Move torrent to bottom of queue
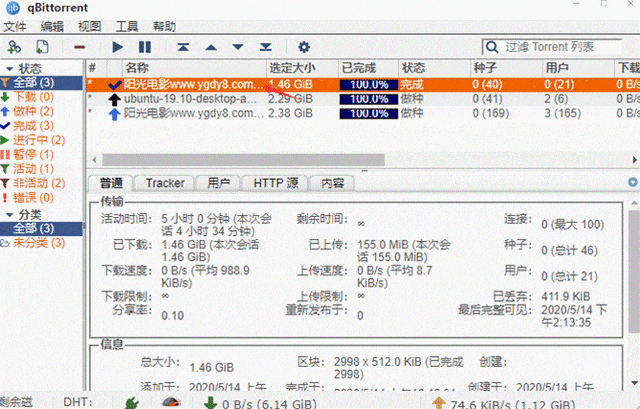Viewport: 640px width, 409px height. click(266, 47)
